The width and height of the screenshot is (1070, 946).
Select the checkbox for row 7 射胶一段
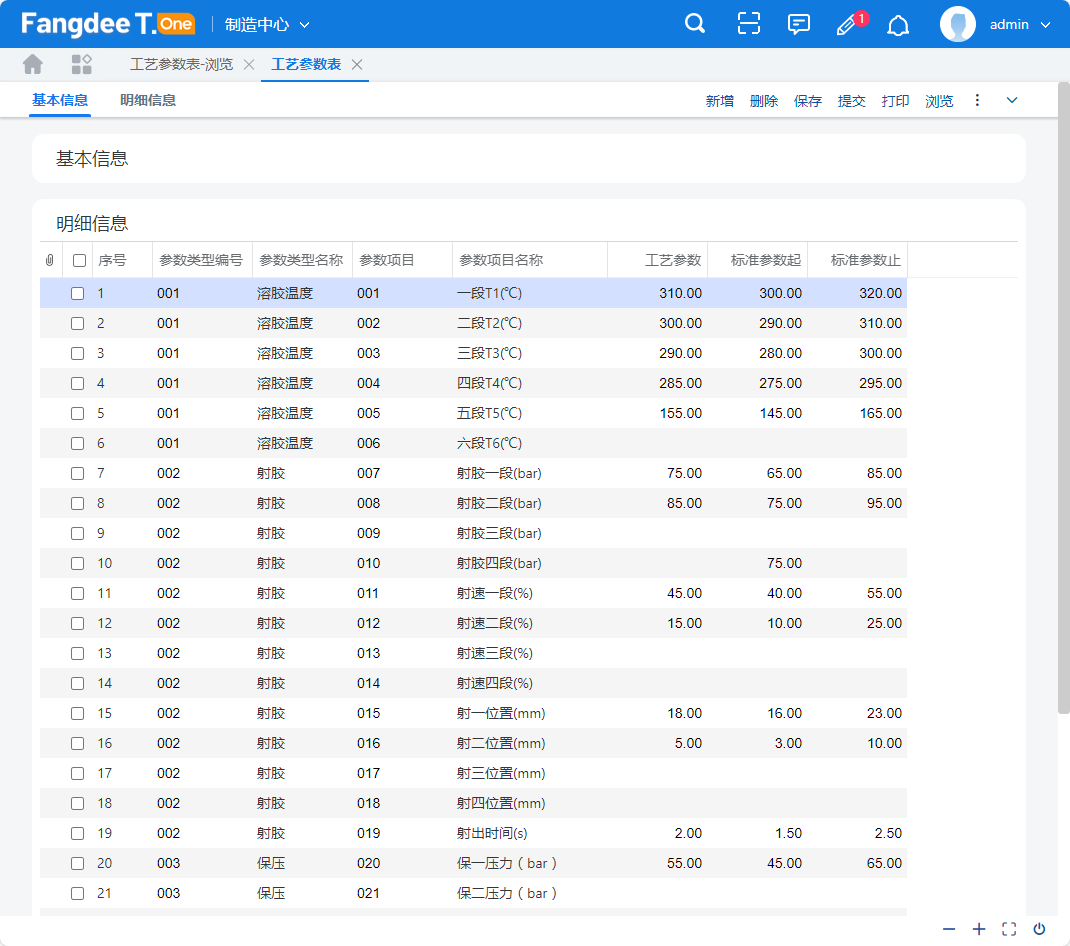[78, 474]
